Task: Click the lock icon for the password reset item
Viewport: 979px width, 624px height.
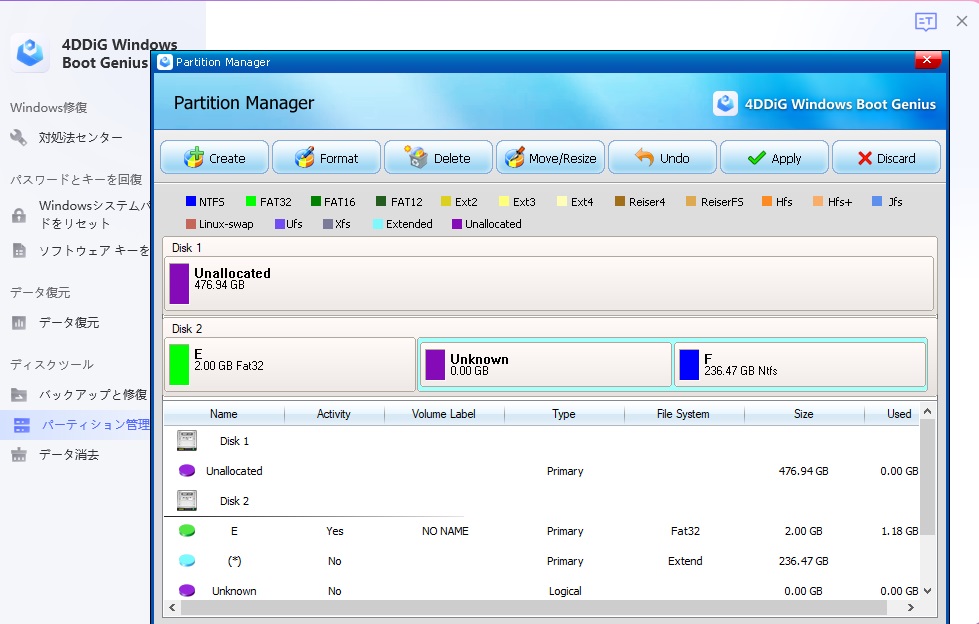Action: click(x=19, y=215)
